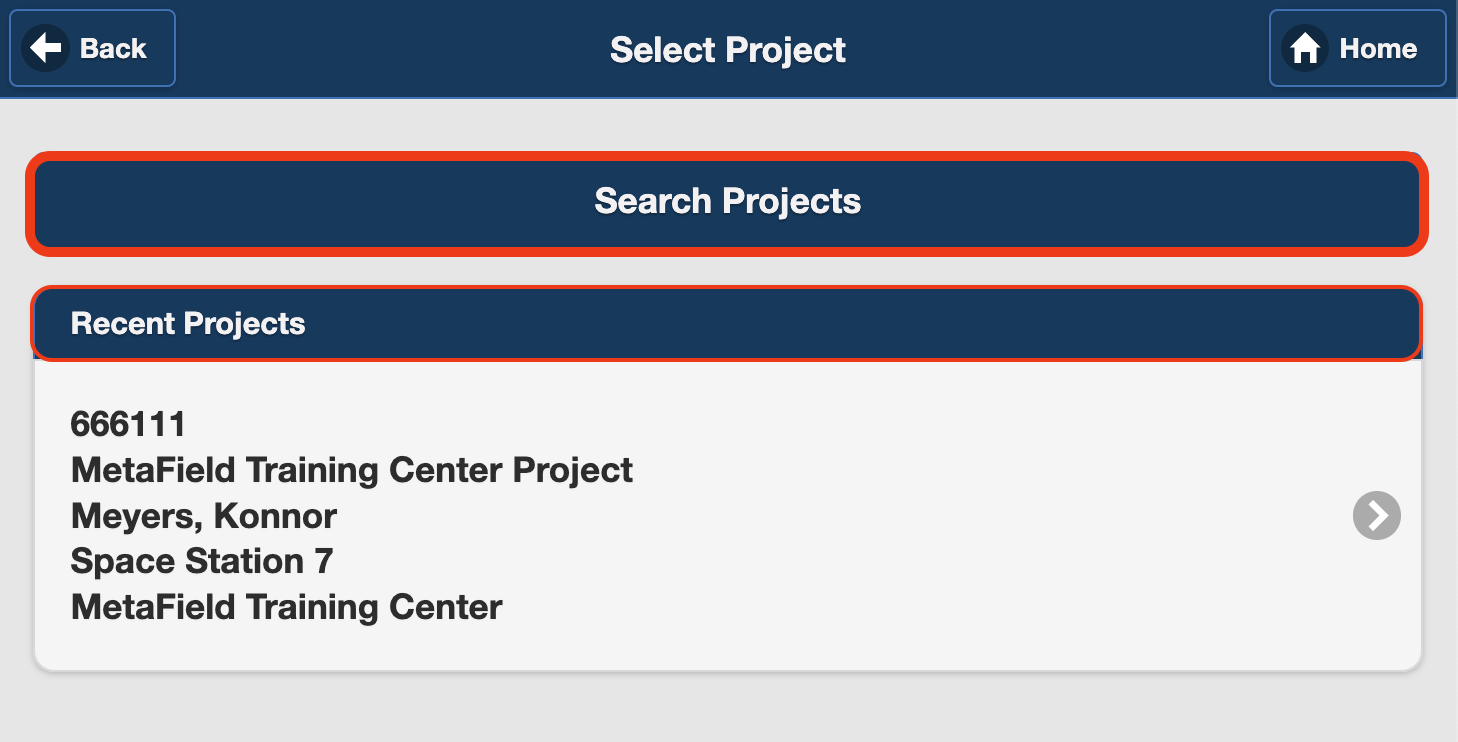Screen dimensions: 1458x742
Task: Click the back arrow icon
Action: (45, 48)
